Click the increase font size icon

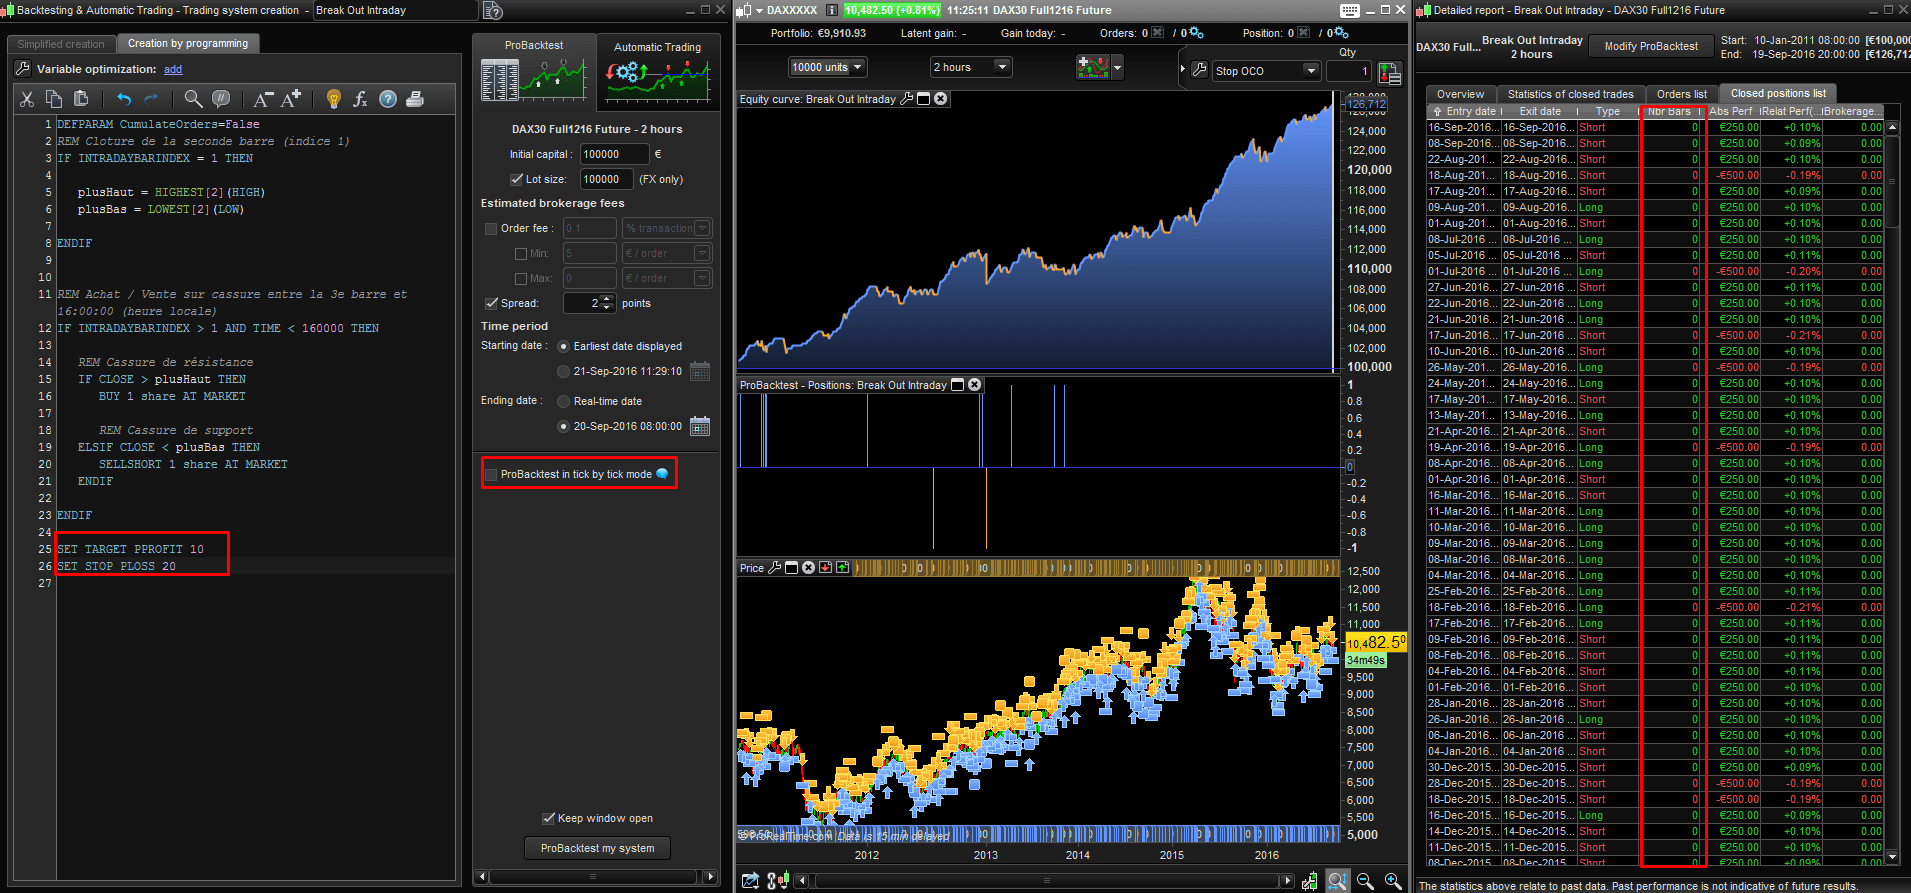pyautogui.click(x=291, y=99)
